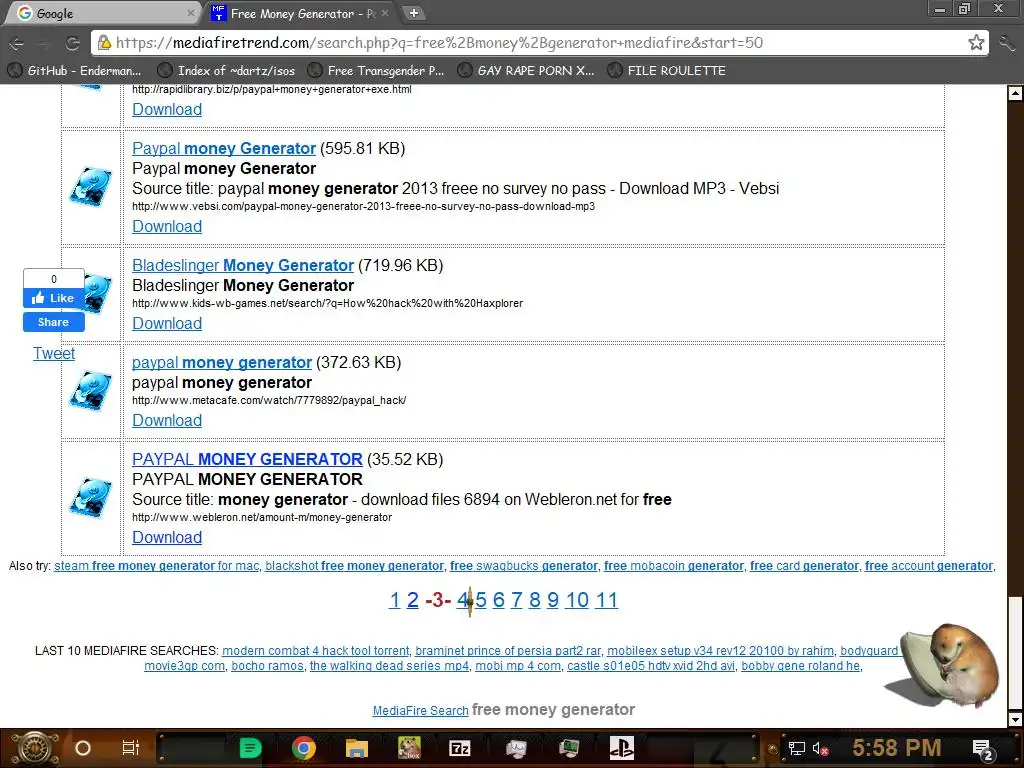Click the Facebook Like button
Viewport: 1024px width, 768px height.
[54, 298]
